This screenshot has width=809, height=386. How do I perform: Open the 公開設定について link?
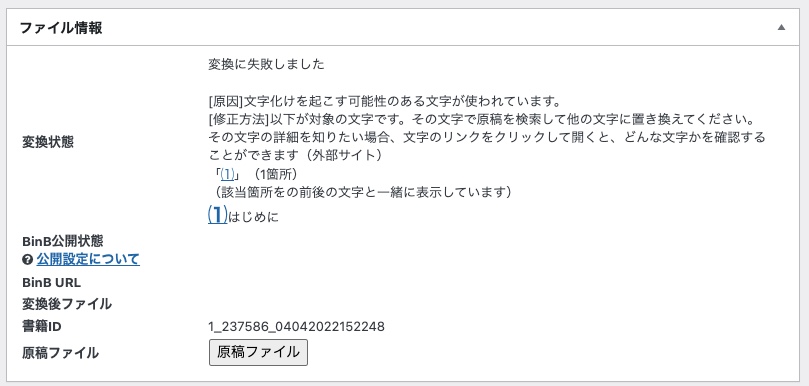pos(88,259)
